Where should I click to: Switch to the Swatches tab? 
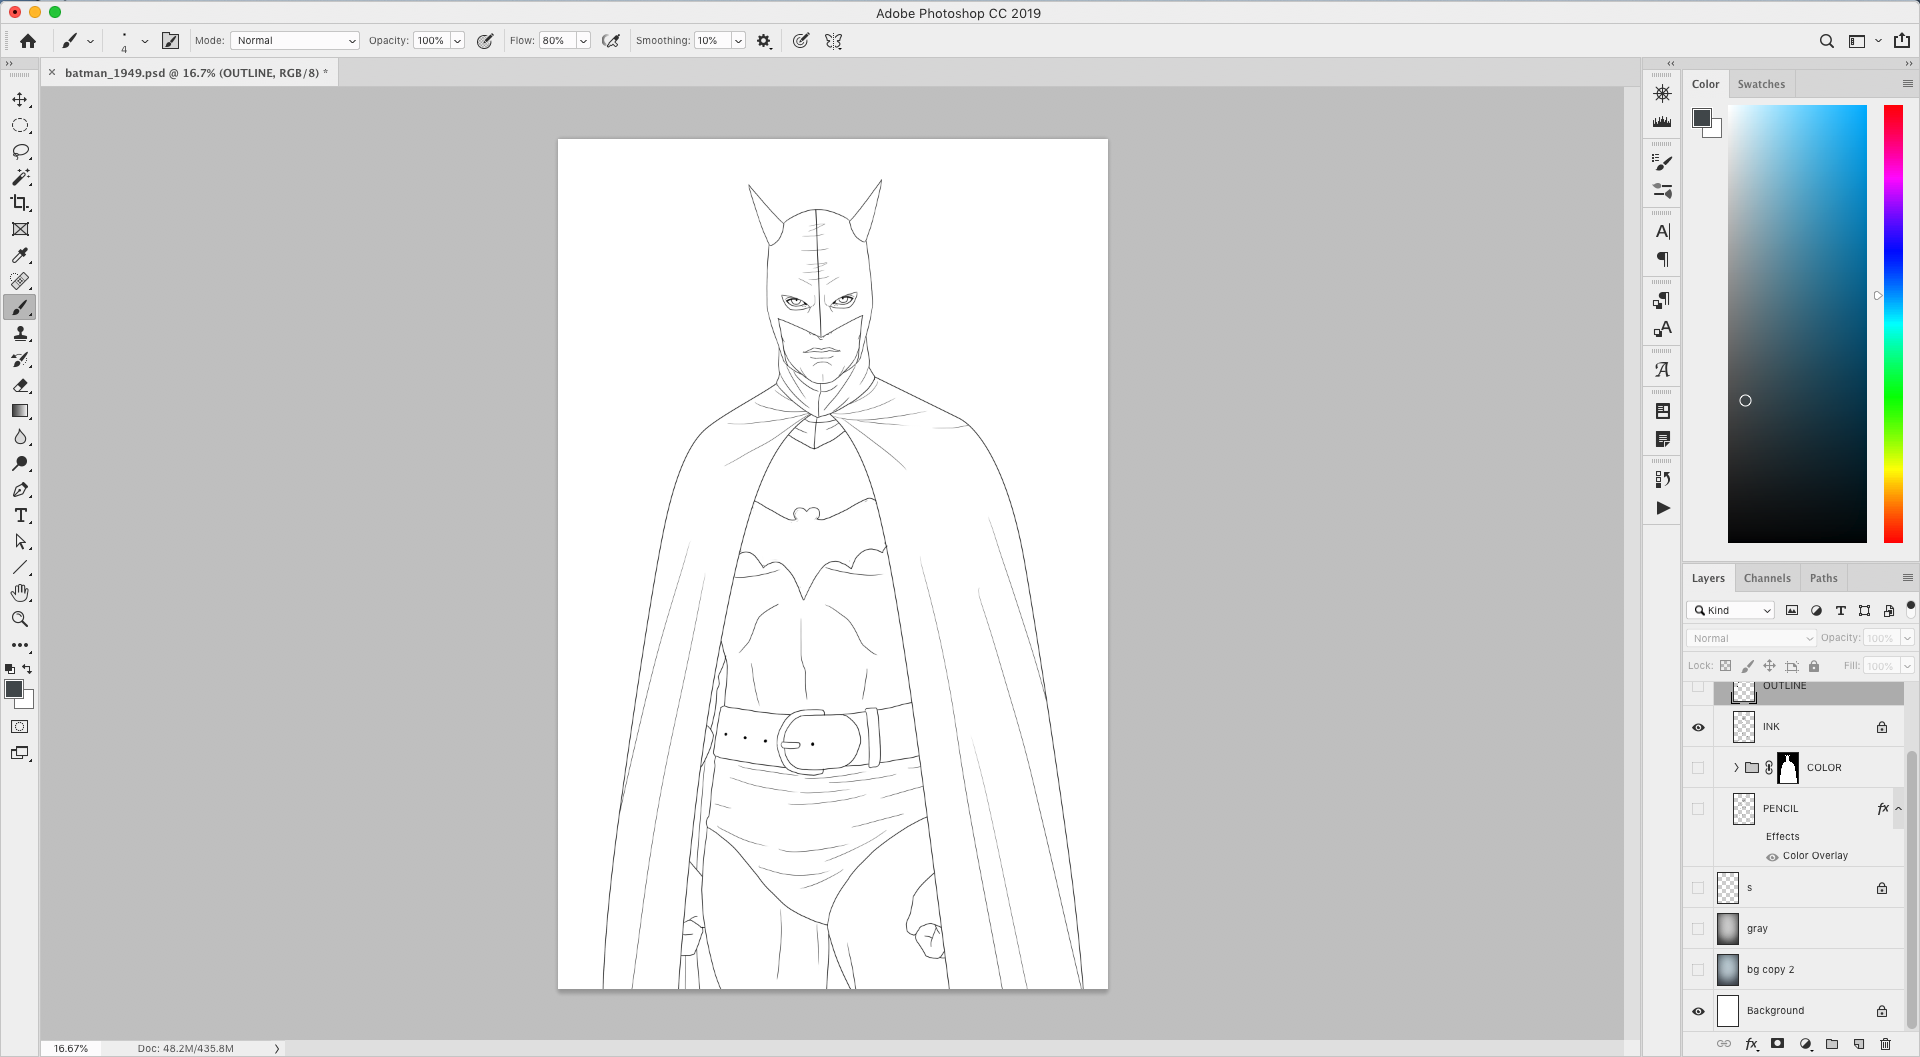click(1761, 84)
